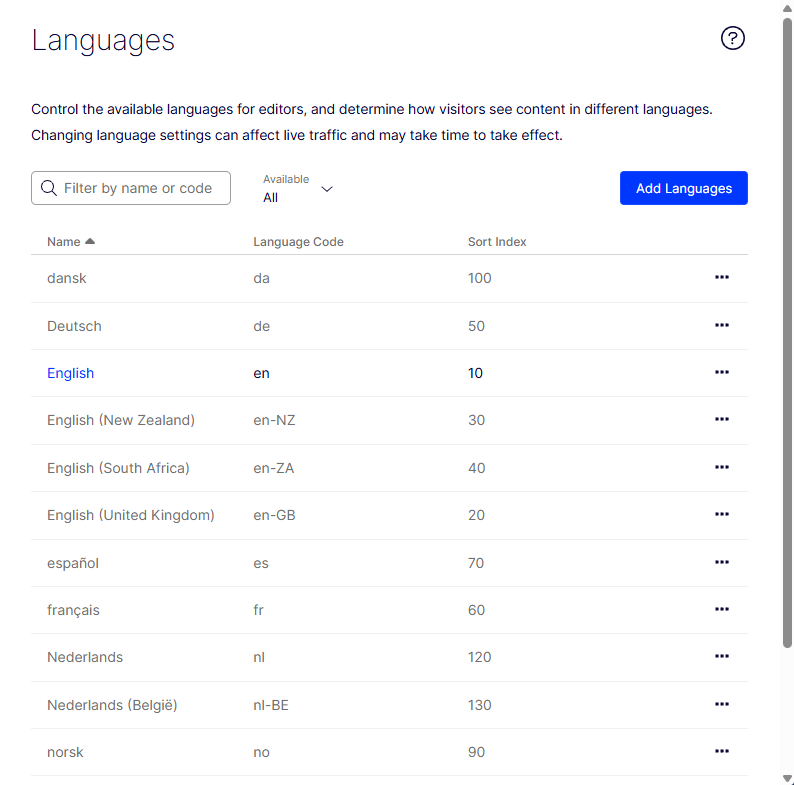Open more options for English en row
794x785 pixels.
722,372
